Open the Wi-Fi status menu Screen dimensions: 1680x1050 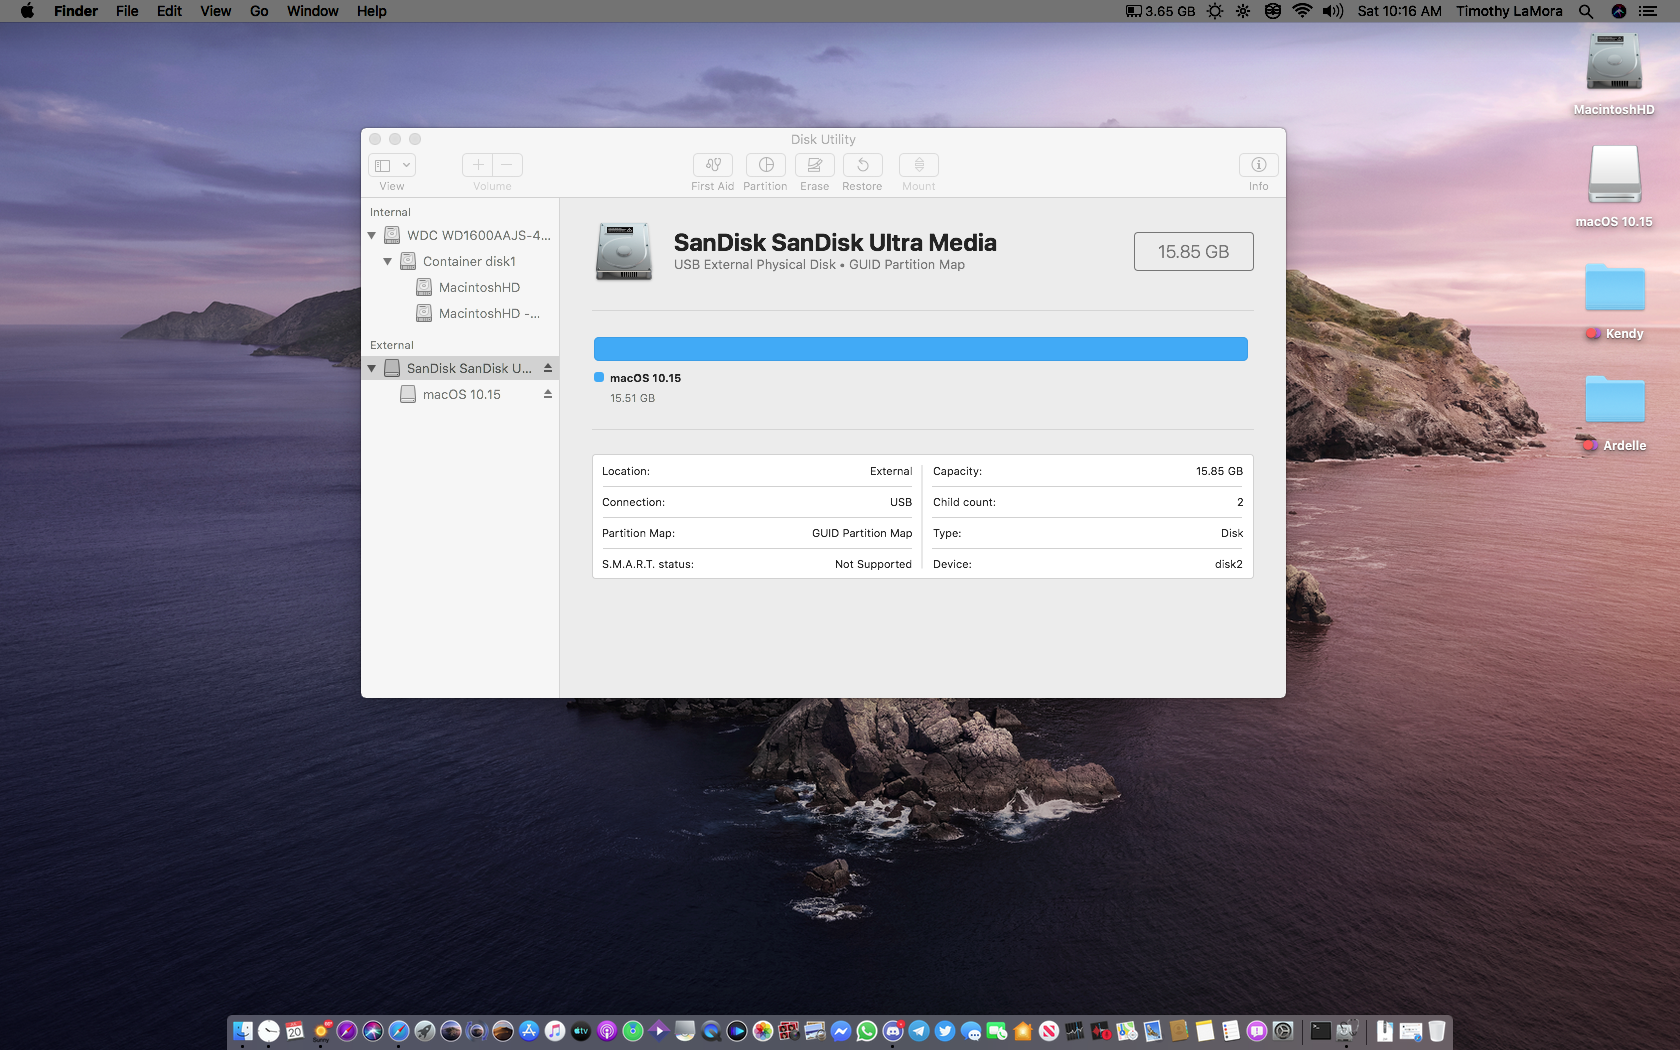pos(1302,11)
